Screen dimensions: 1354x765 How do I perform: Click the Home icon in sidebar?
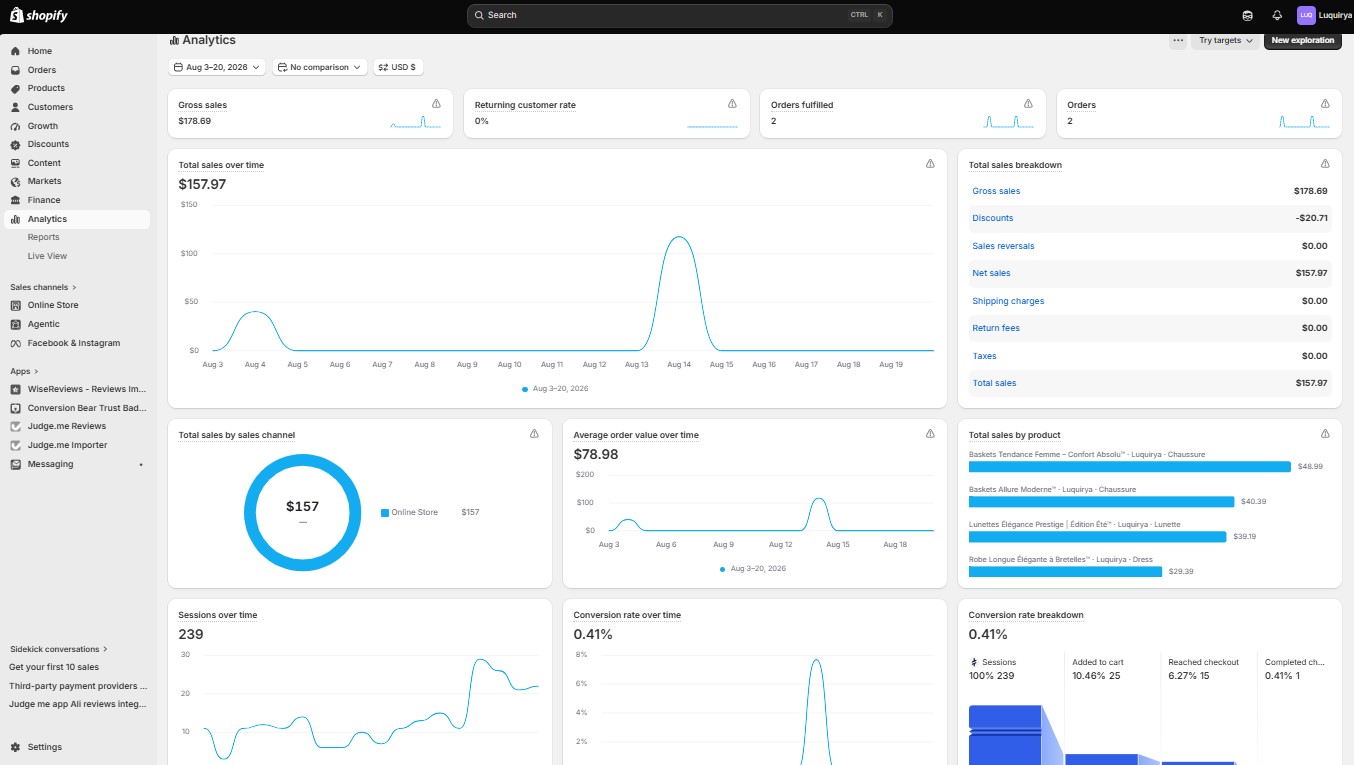pos(16,51)
